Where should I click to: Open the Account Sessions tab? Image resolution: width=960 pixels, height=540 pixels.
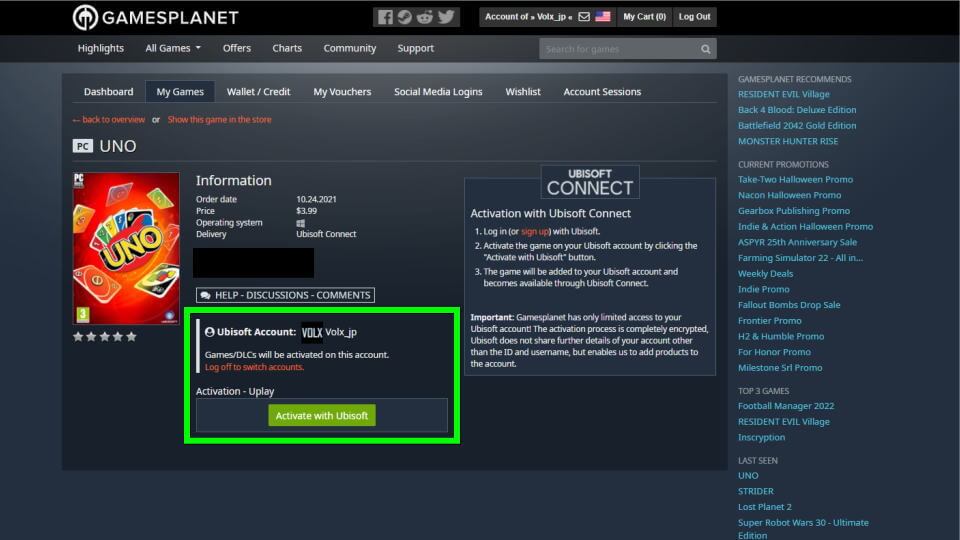[602, 92]
